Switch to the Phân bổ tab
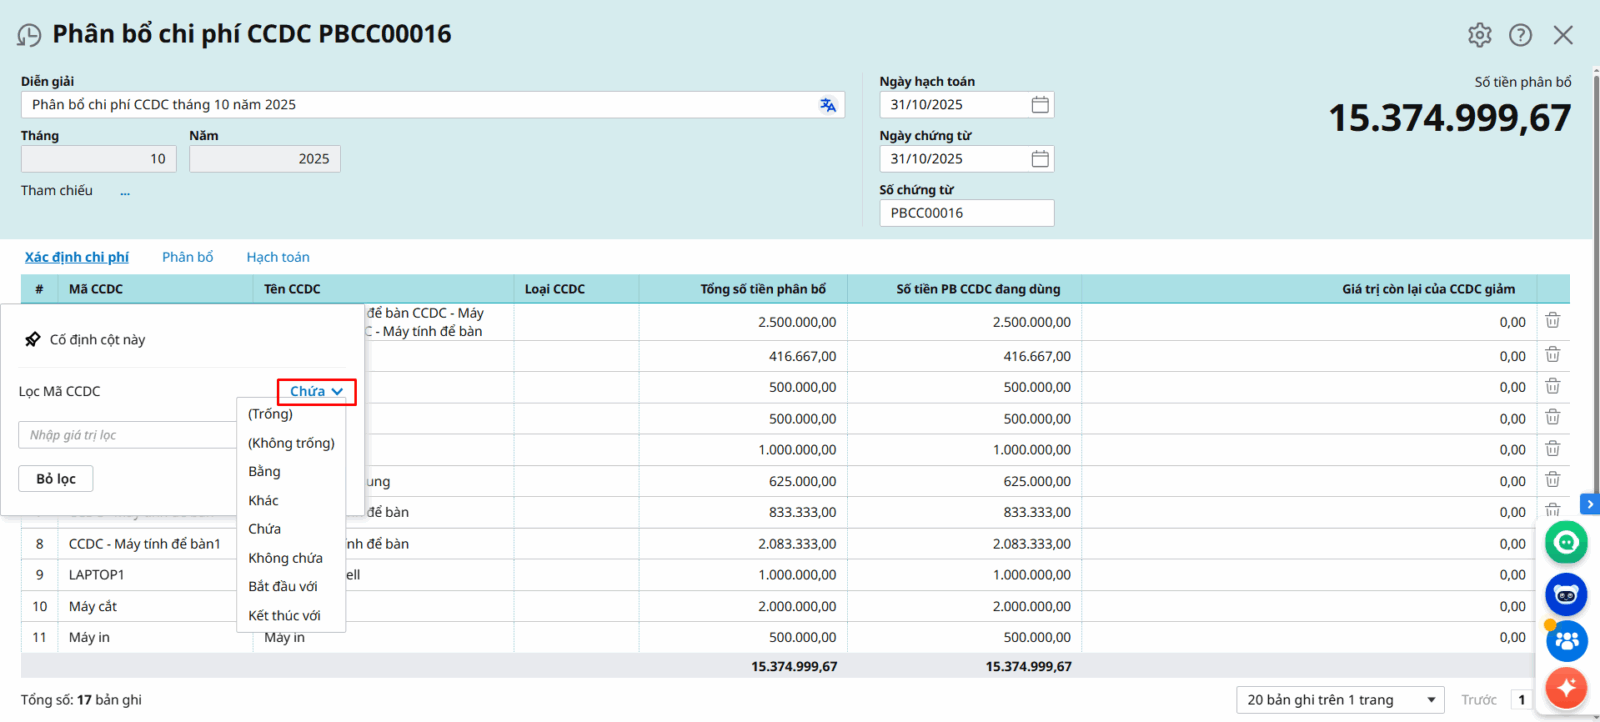 (188, 257)
